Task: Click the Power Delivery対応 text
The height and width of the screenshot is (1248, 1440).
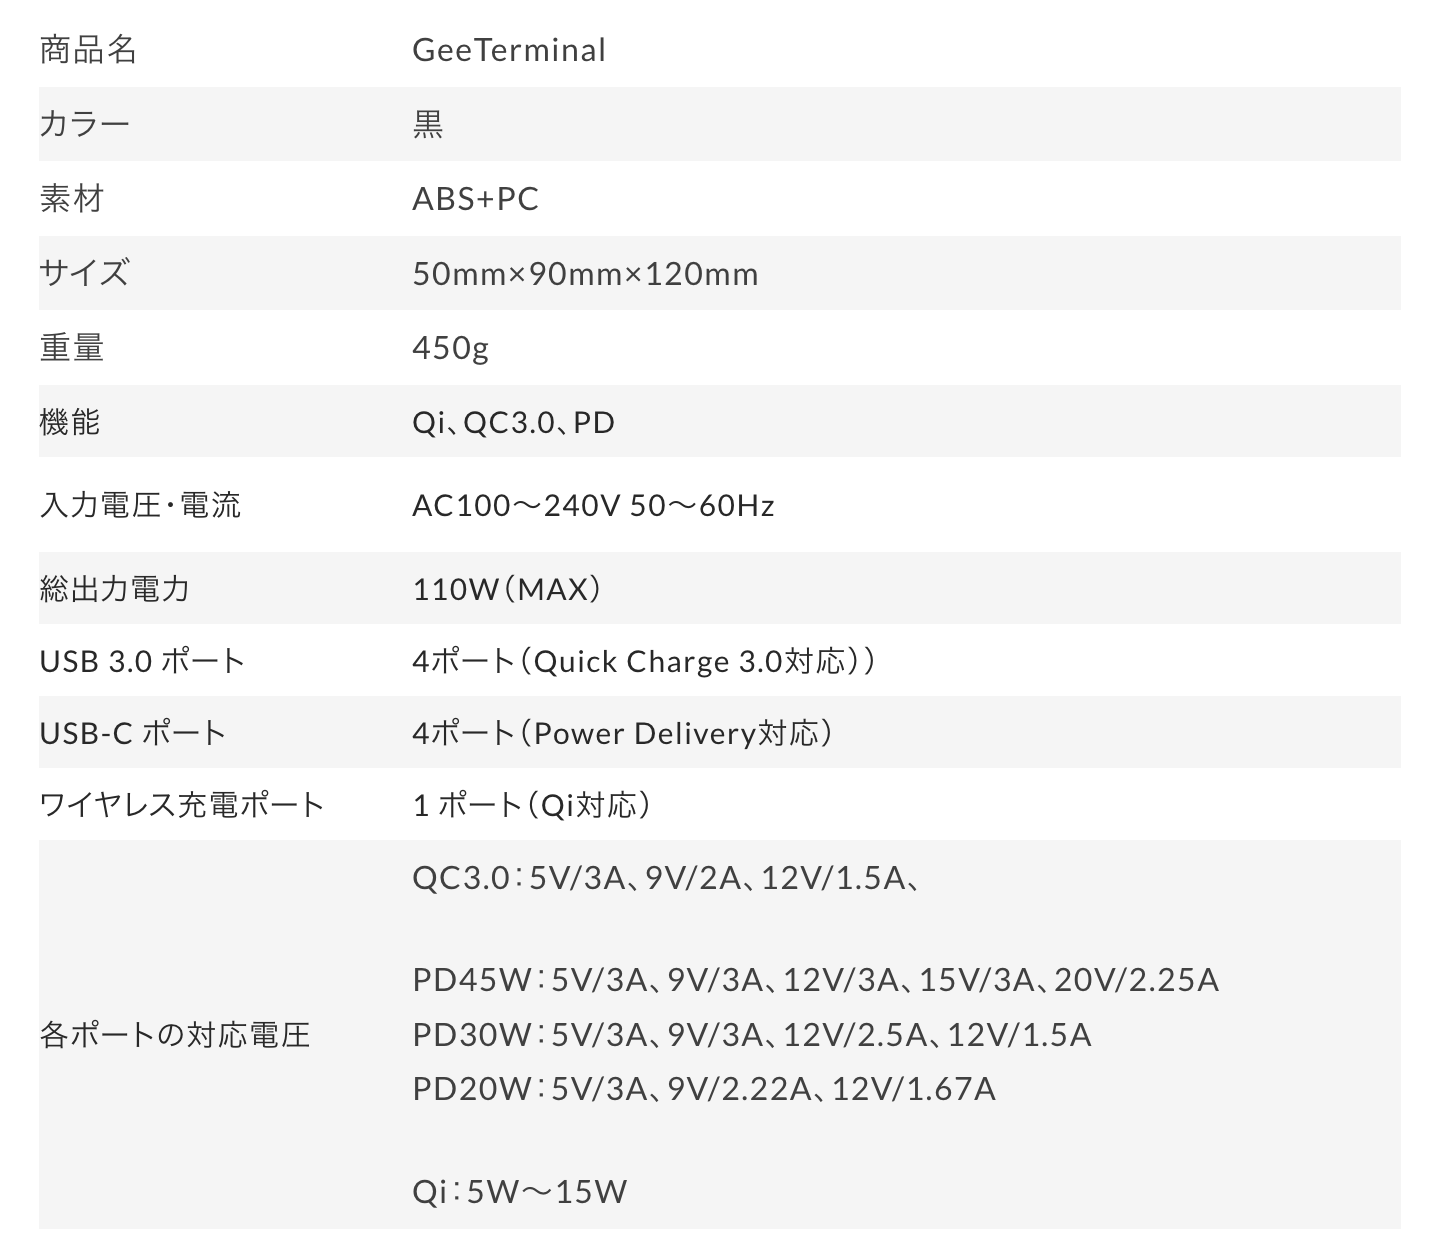Action: coord(677,734)
